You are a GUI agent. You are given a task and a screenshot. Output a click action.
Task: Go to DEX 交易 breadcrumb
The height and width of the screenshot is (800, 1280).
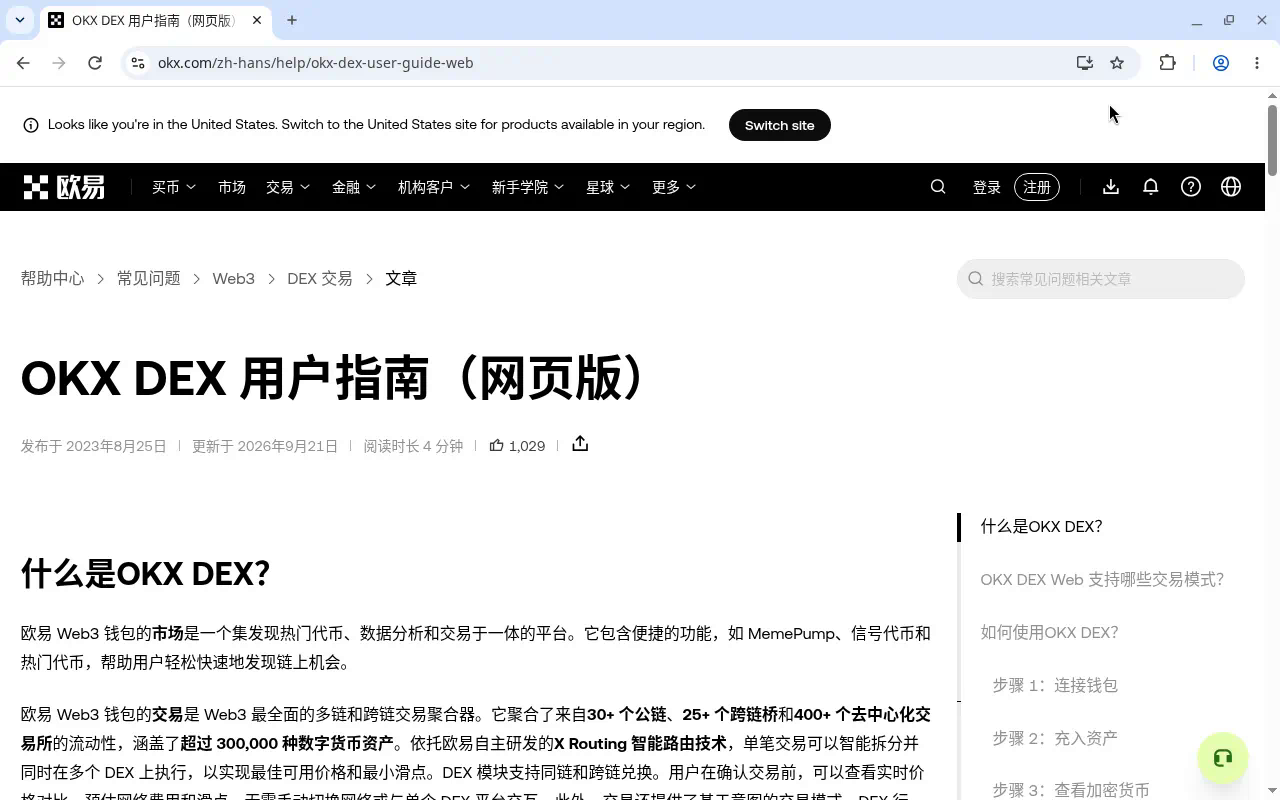tap(320, 279)
